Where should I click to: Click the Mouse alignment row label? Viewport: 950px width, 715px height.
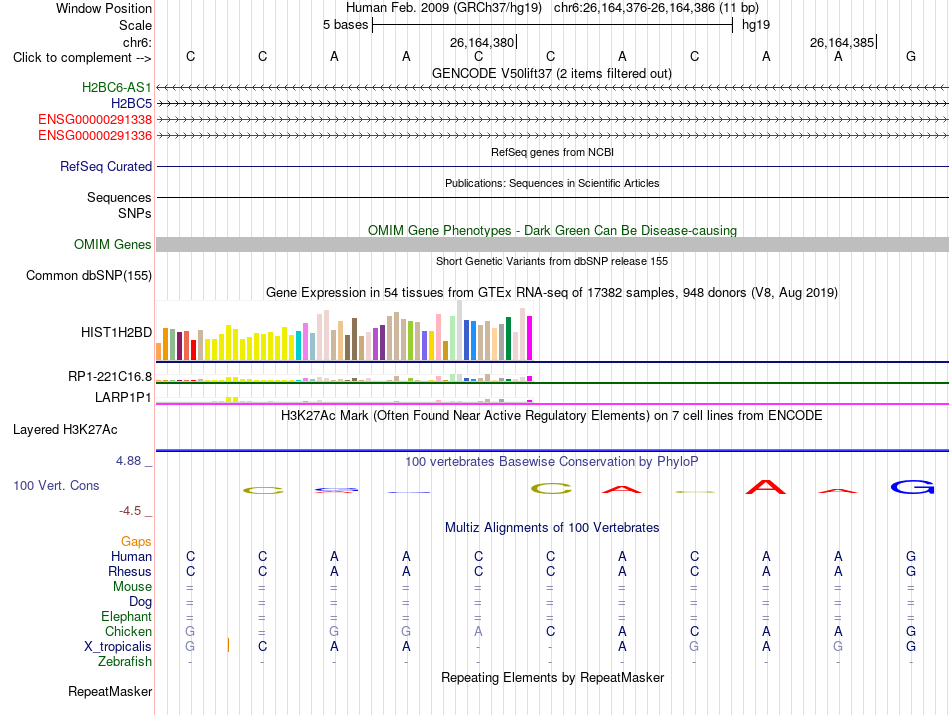pos(132,587)
